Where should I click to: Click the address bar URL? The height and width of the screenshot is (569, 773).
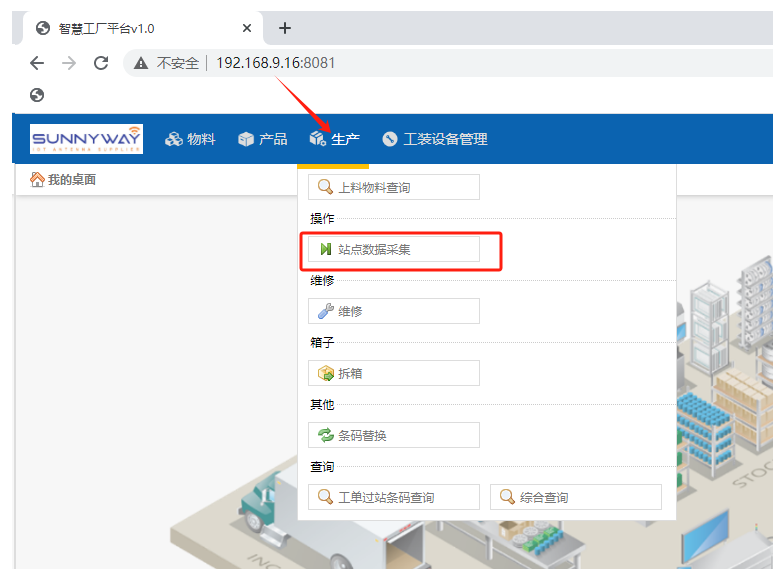[276, 63]
